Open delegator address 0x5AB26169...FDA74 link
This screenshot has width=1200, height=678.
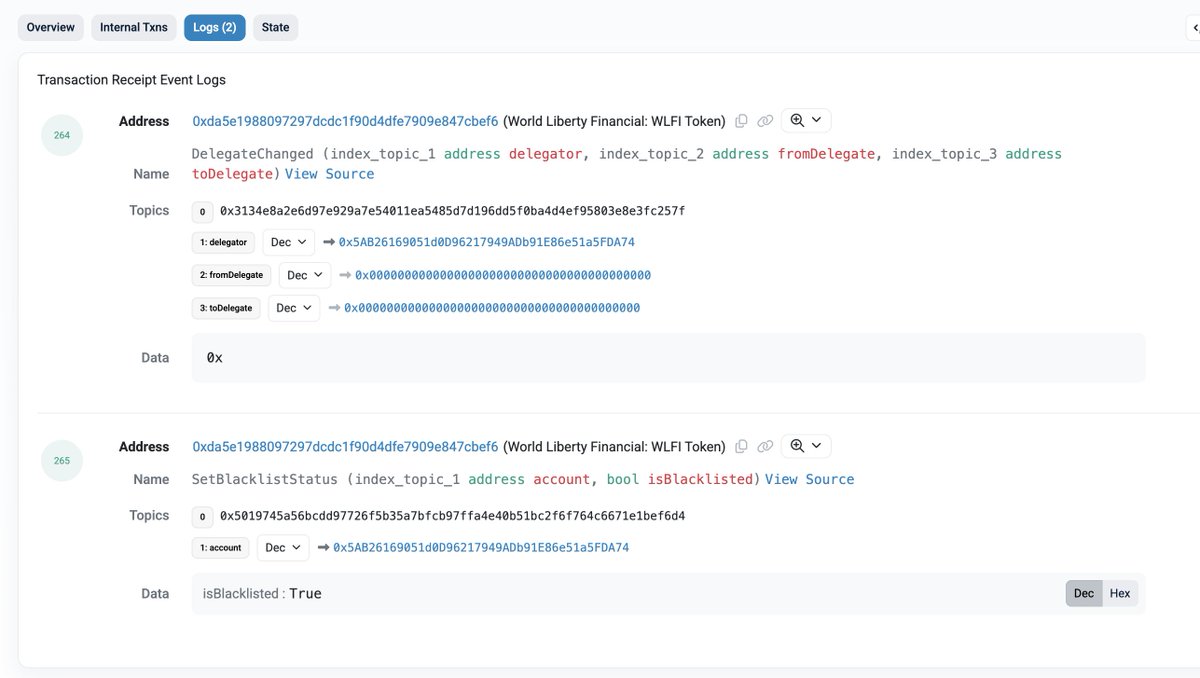point(487,242)
